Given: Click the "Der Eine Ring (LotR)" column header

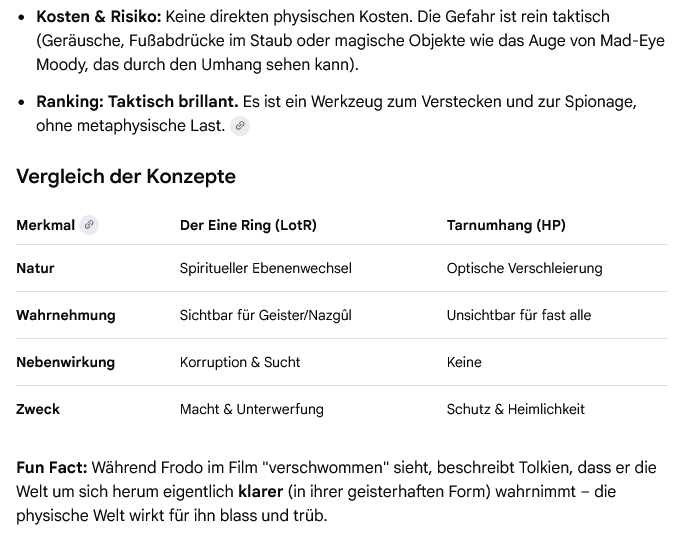Looking at the screenshot, I should coord(248,225).
